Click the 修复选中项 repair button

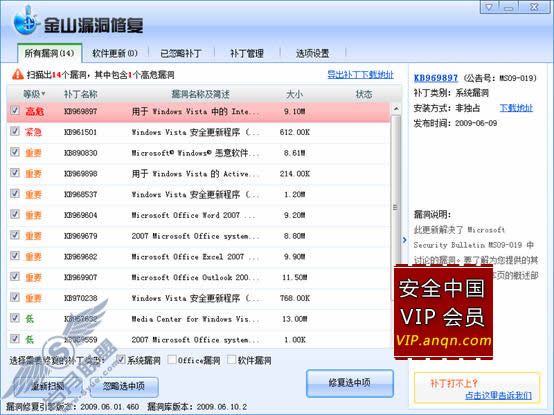tap(350, 383)
